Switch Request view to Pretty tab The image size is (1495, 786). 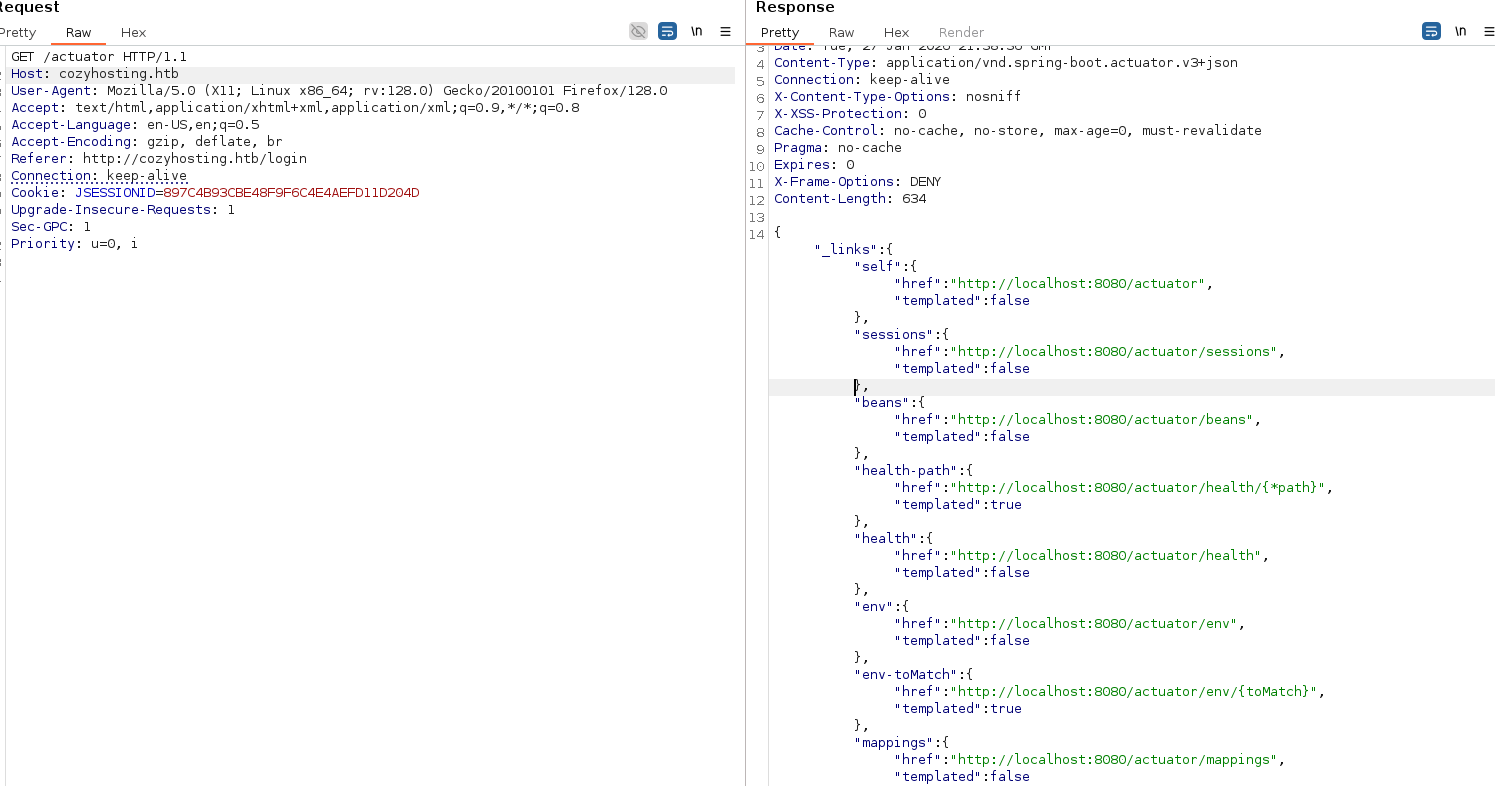click(18, 32)
